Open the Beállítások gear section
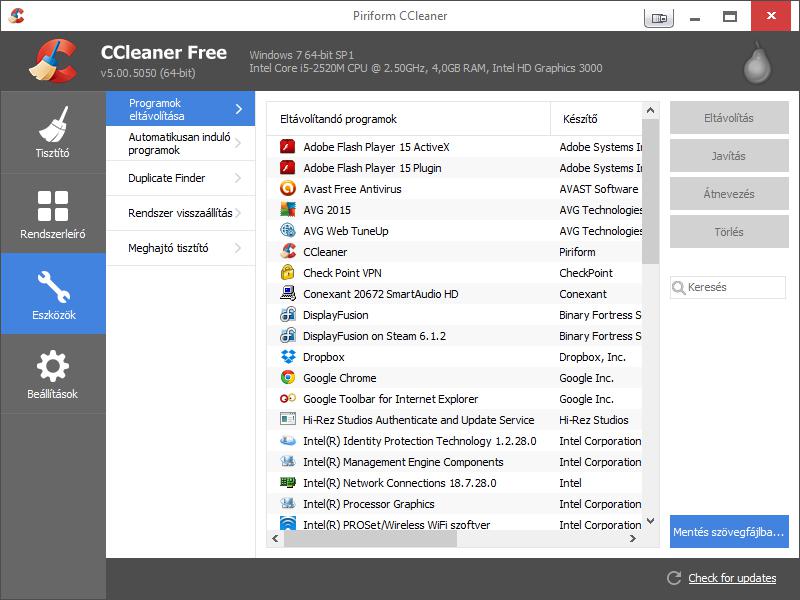 click(x=53, y=373)
